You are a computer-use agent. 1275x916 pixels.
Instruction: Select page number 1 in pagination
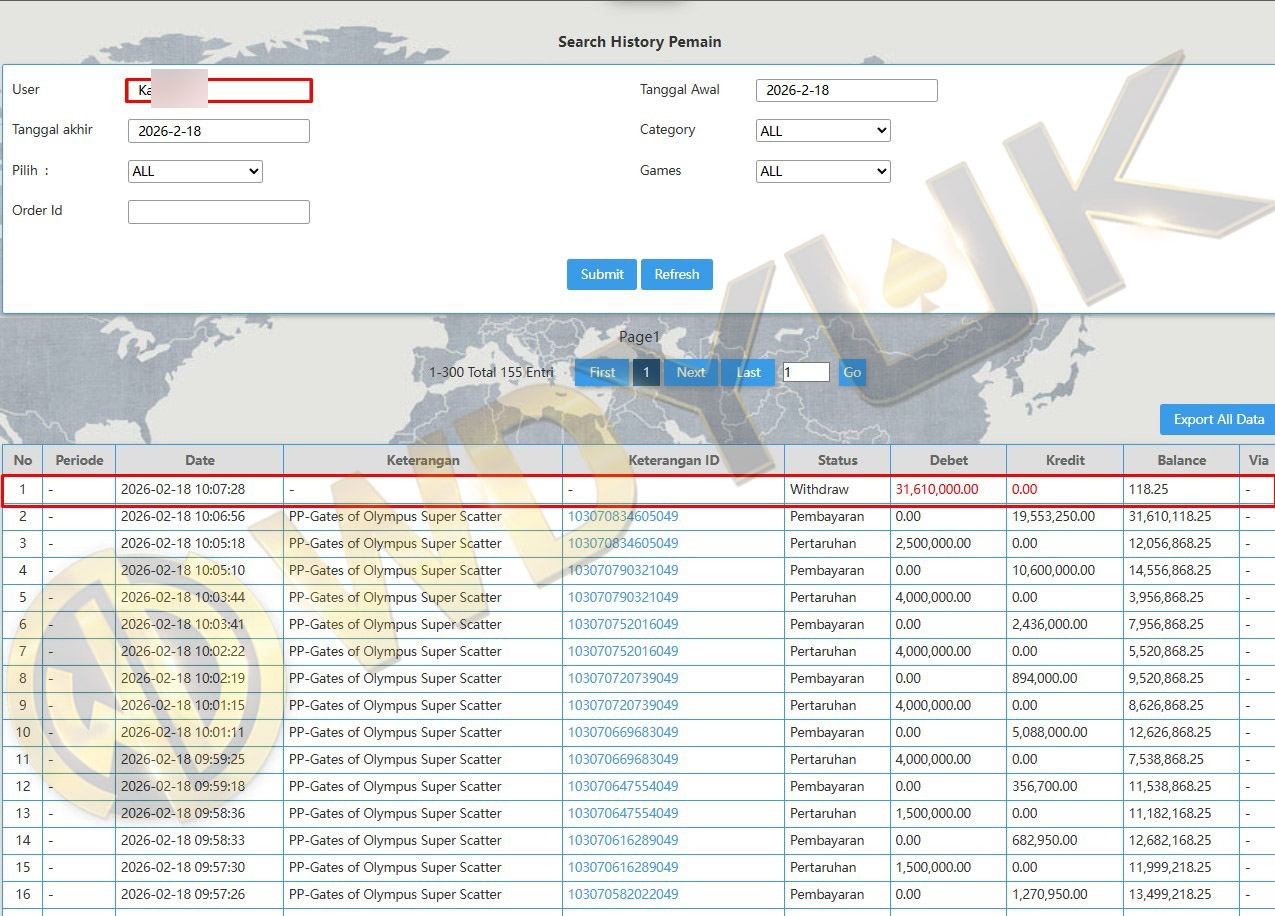point(646,372)
